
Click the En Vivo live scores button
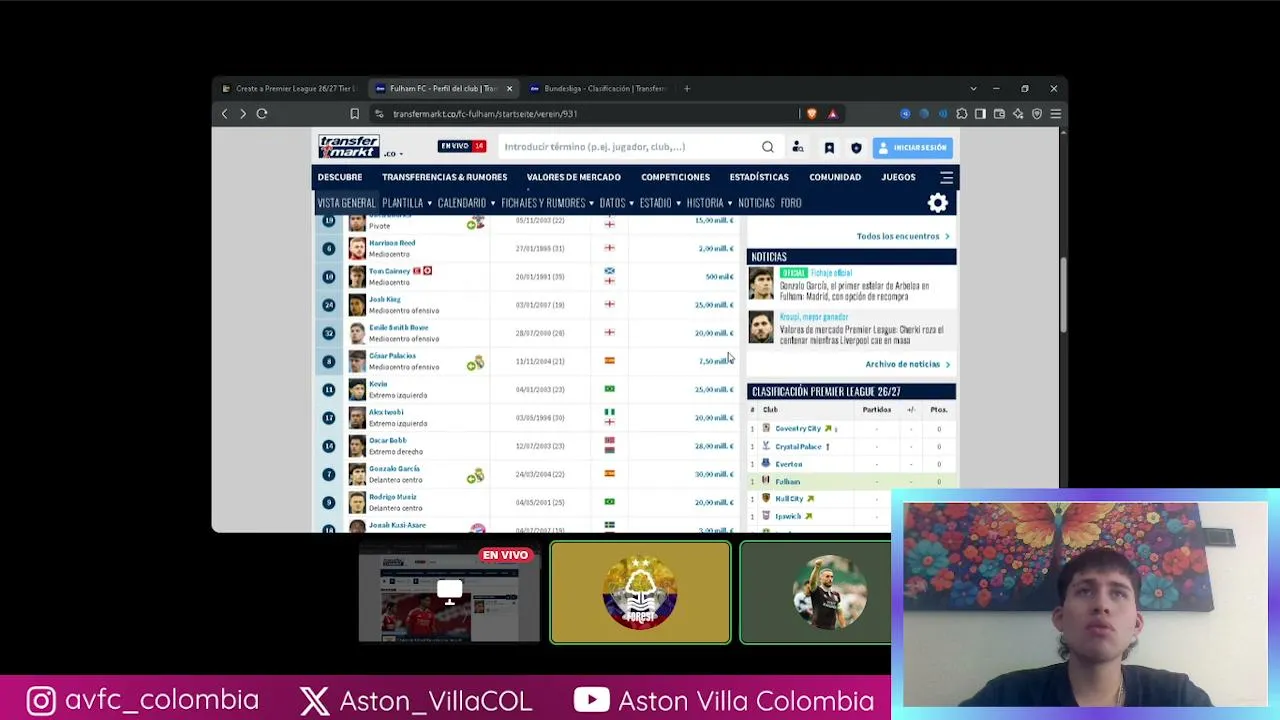pyautogui.click(x=462, y=146)
